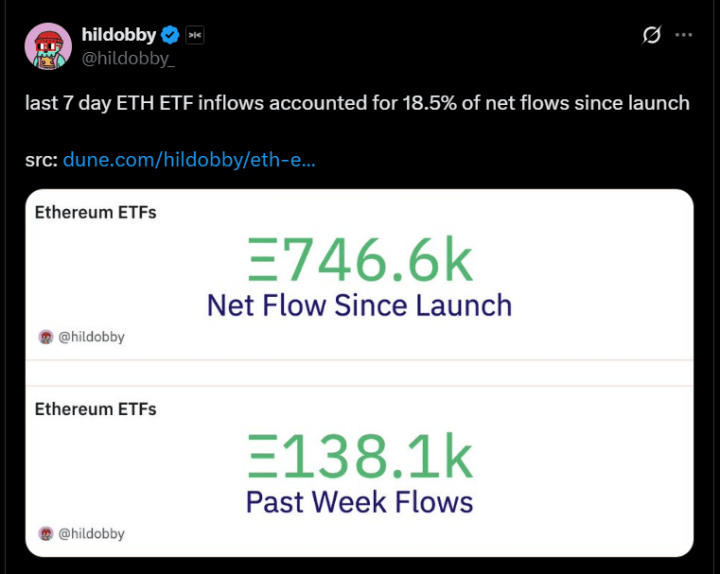Click @hildobby credit in the top card
This screenshot has width=720, height=574.
coord(91,337)
